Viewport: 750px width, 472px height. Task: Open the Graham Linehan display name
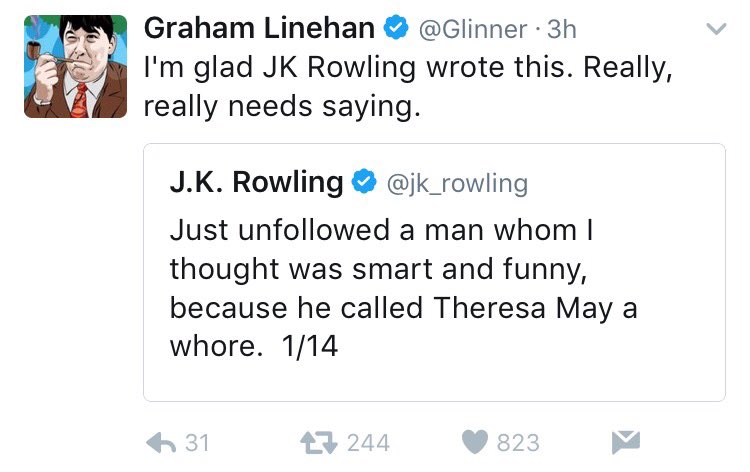click(x=259, y=28)
